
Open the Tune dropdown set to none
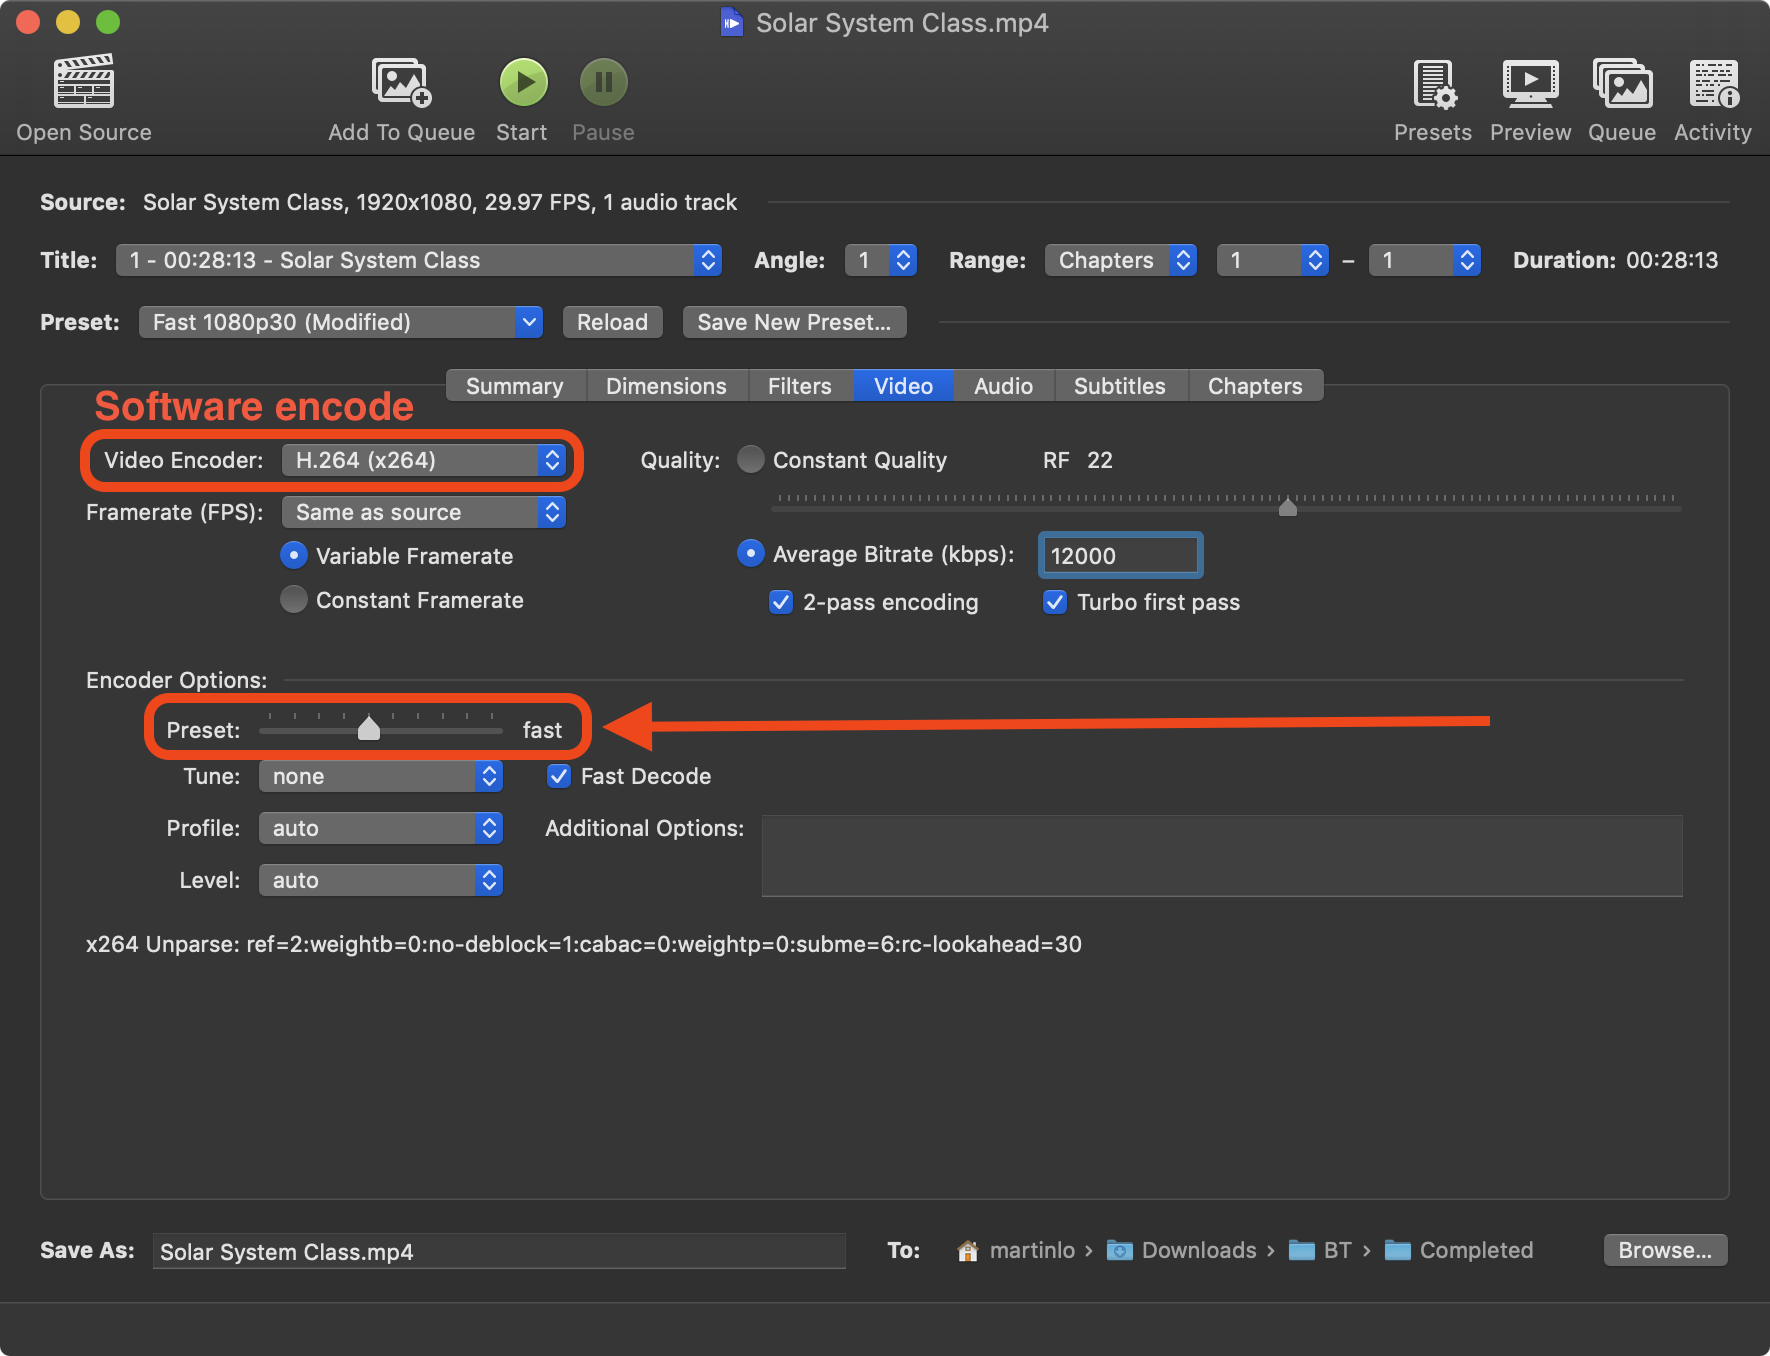[x=380, y=776]
